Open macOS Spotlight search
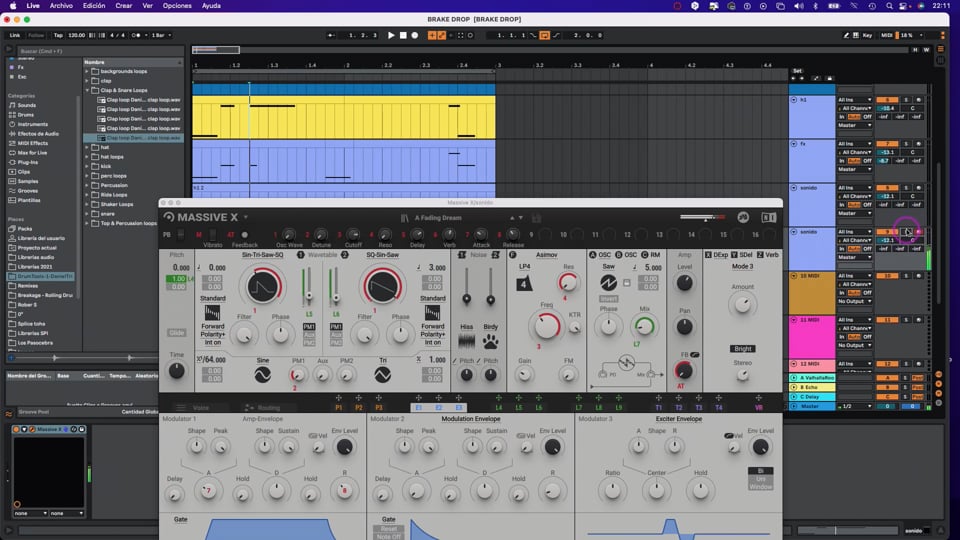Screen dimensions: 960x540 pos(889,6)
